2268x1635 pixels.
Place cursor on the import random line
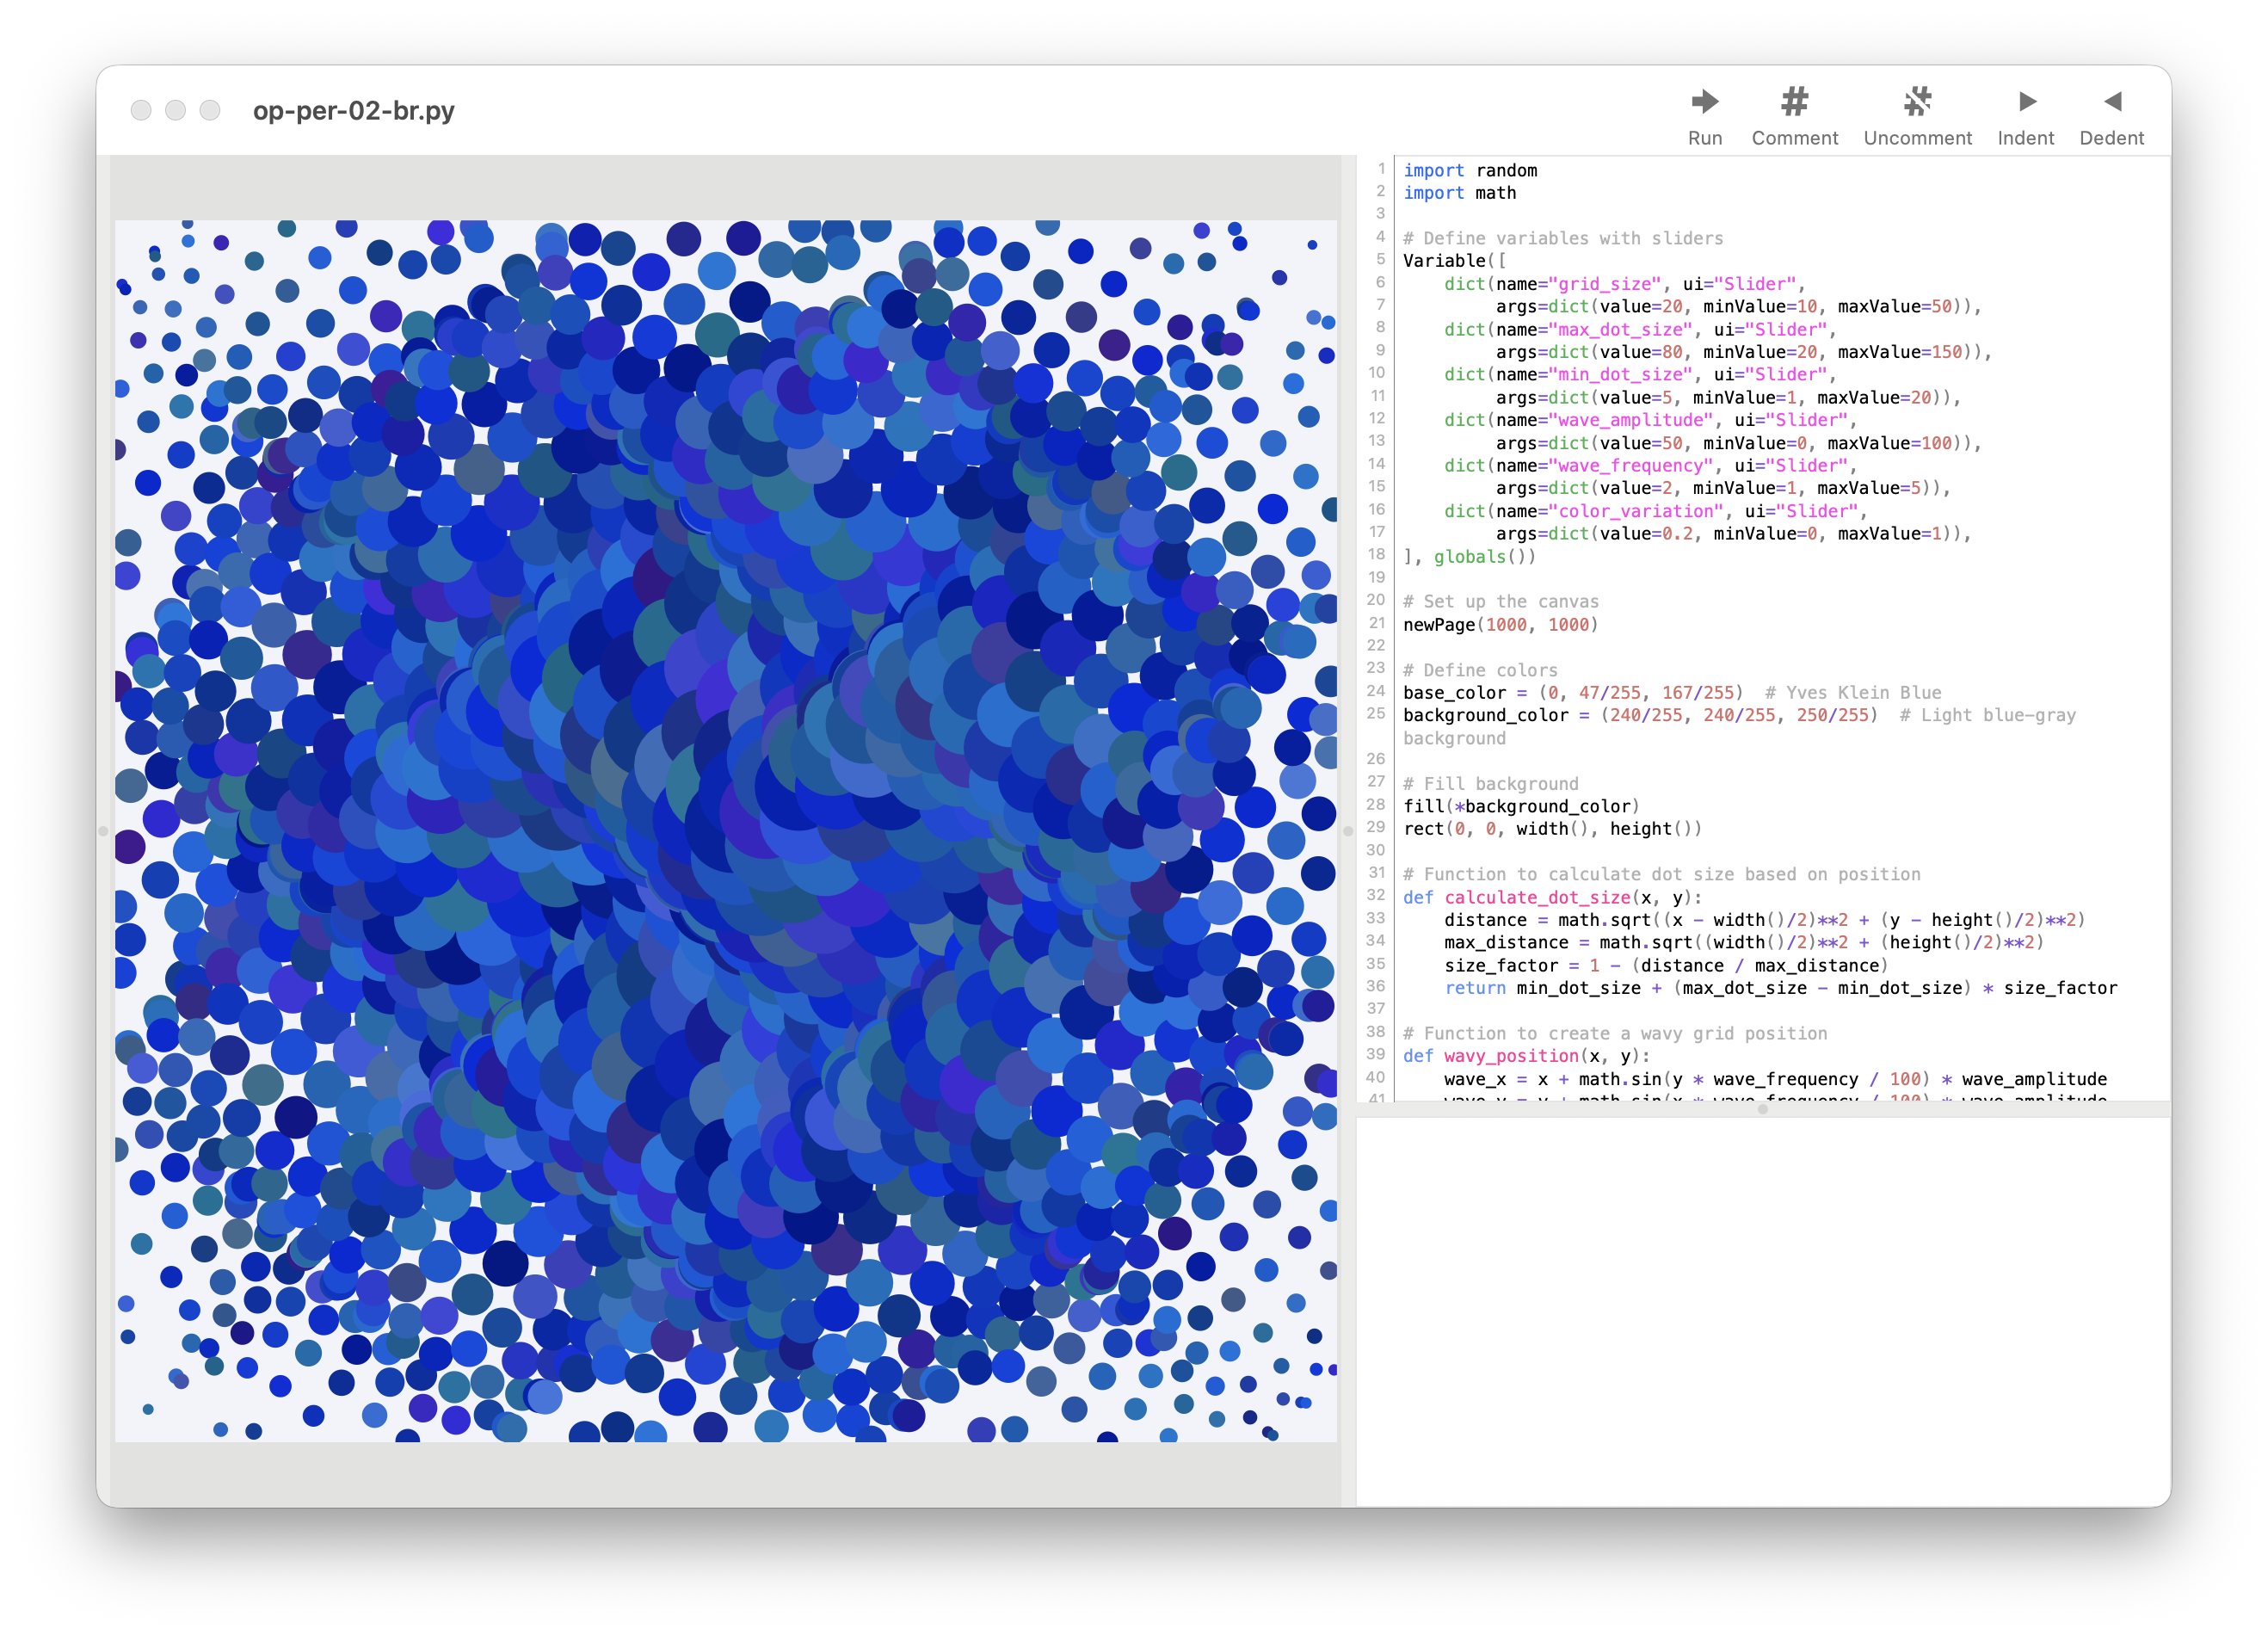(x=1470, y=171)
